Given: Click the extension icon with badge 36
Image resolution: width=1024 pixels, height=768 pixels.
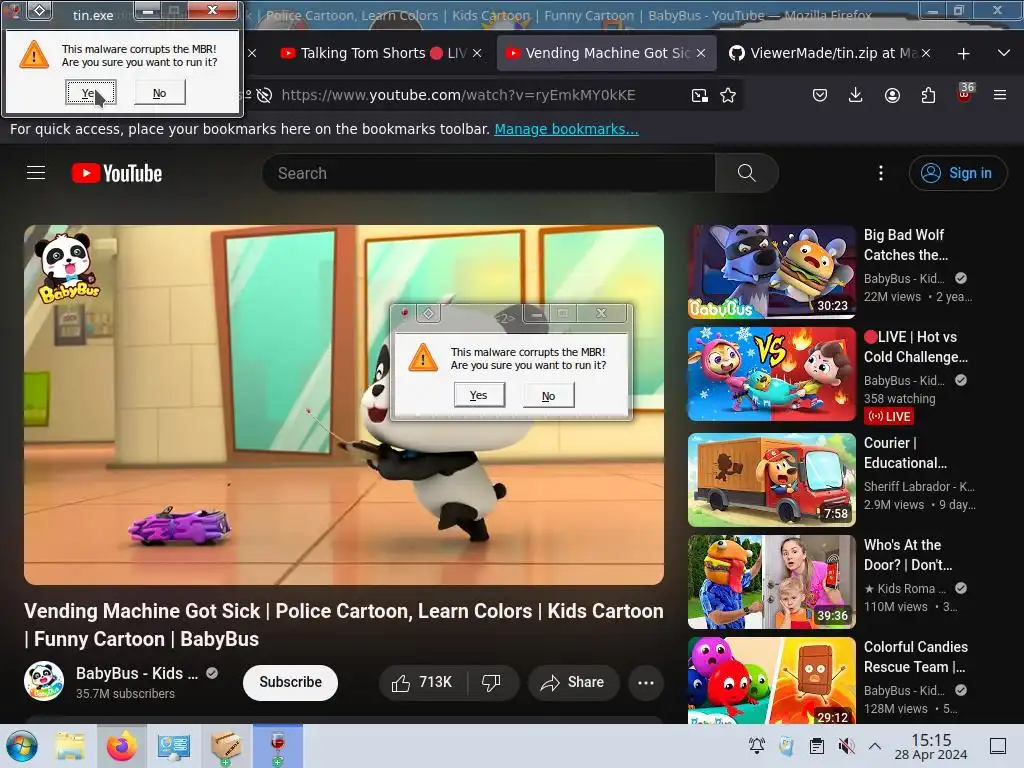Looking at the screenshot, I should pyautogui.click(x=965, y=93).
